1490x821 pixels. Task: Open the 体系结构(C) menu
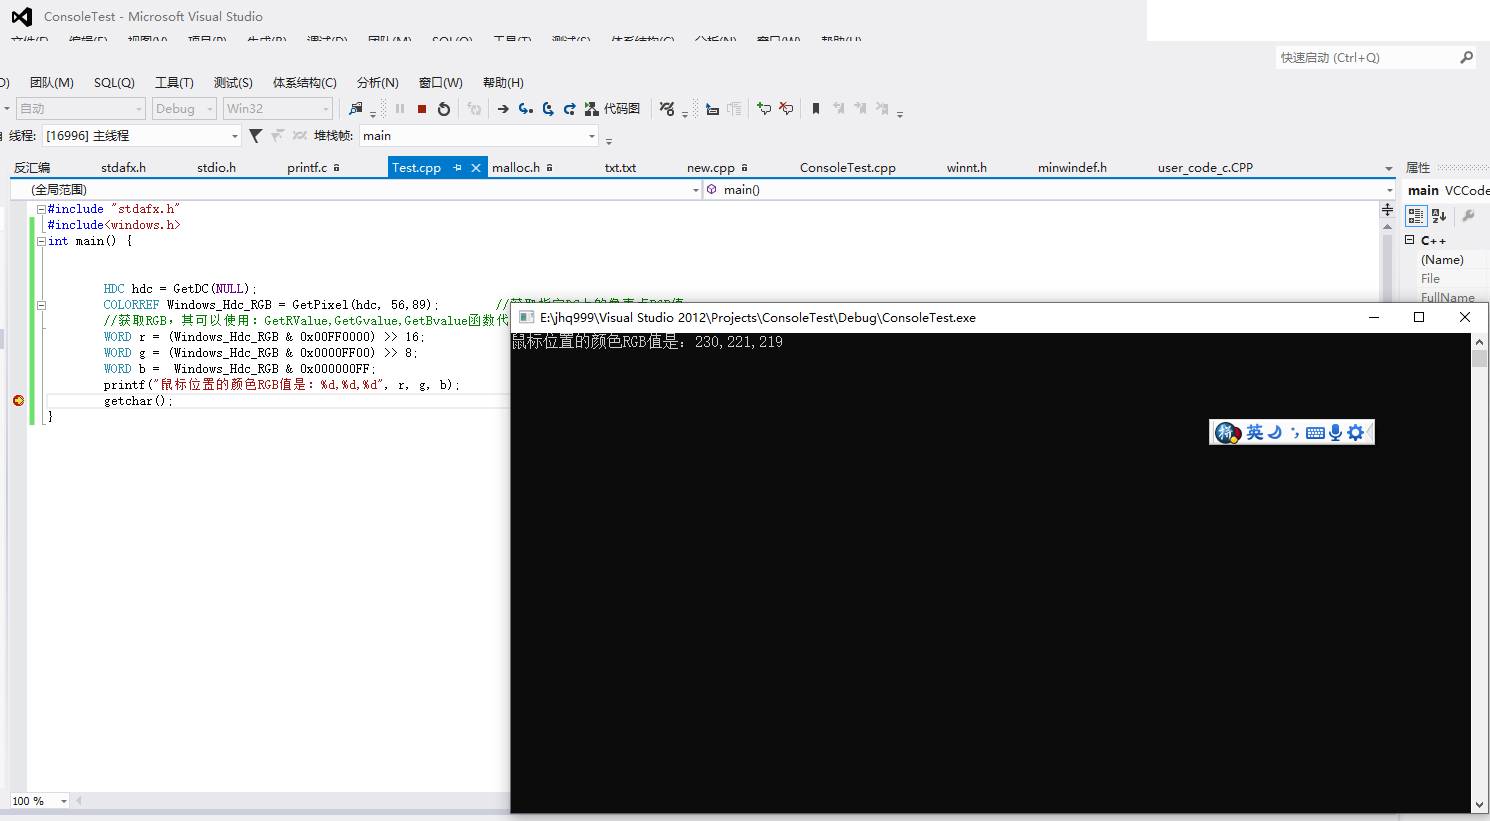[x=305, y=83]
